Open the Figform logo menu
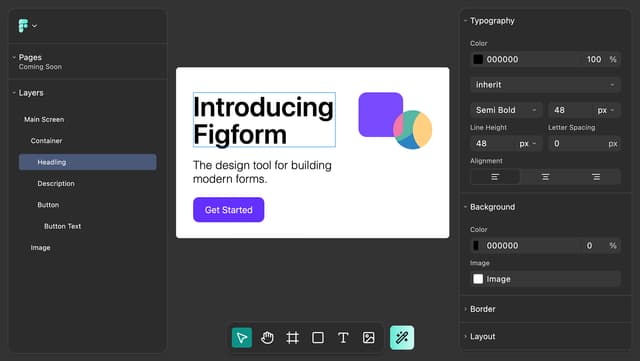Viewport: 640px width, 361px height. 28,26
